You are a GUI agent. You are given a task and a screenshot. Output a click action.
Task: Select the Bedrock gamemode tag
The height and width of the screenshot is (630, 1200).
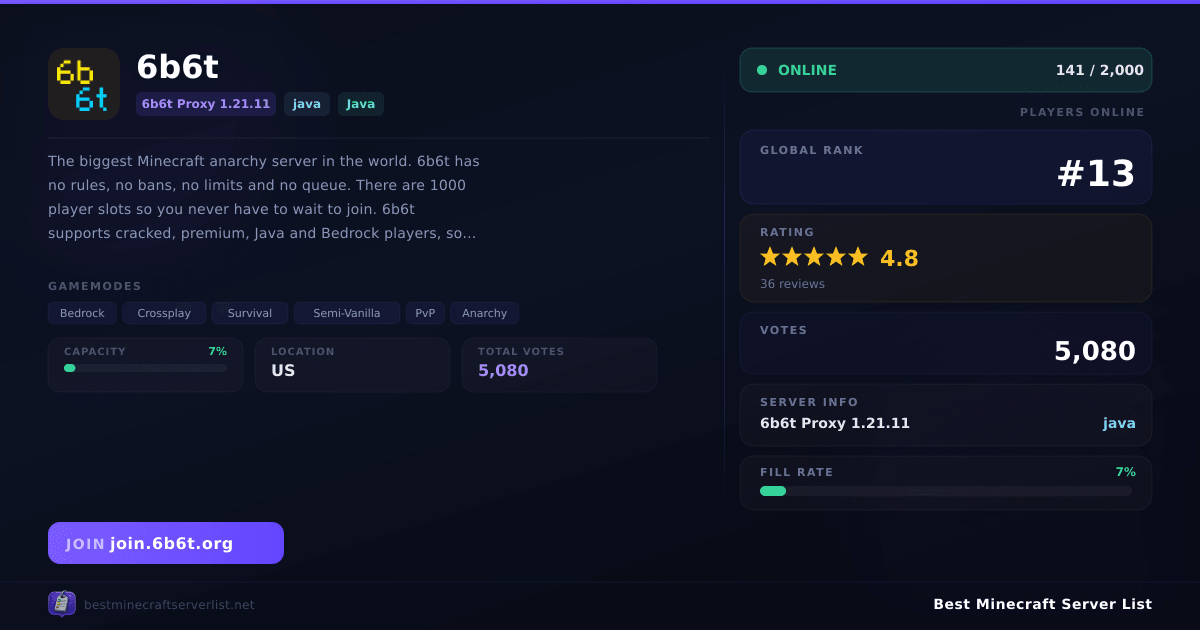82,313
